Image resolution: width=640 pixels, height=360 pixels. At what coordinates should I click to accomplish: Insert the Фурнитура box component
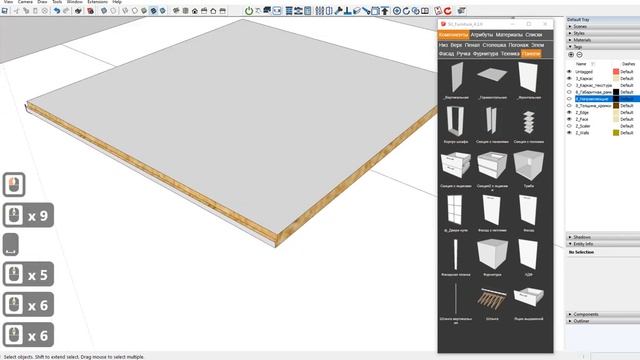click(x=492, y=257)
